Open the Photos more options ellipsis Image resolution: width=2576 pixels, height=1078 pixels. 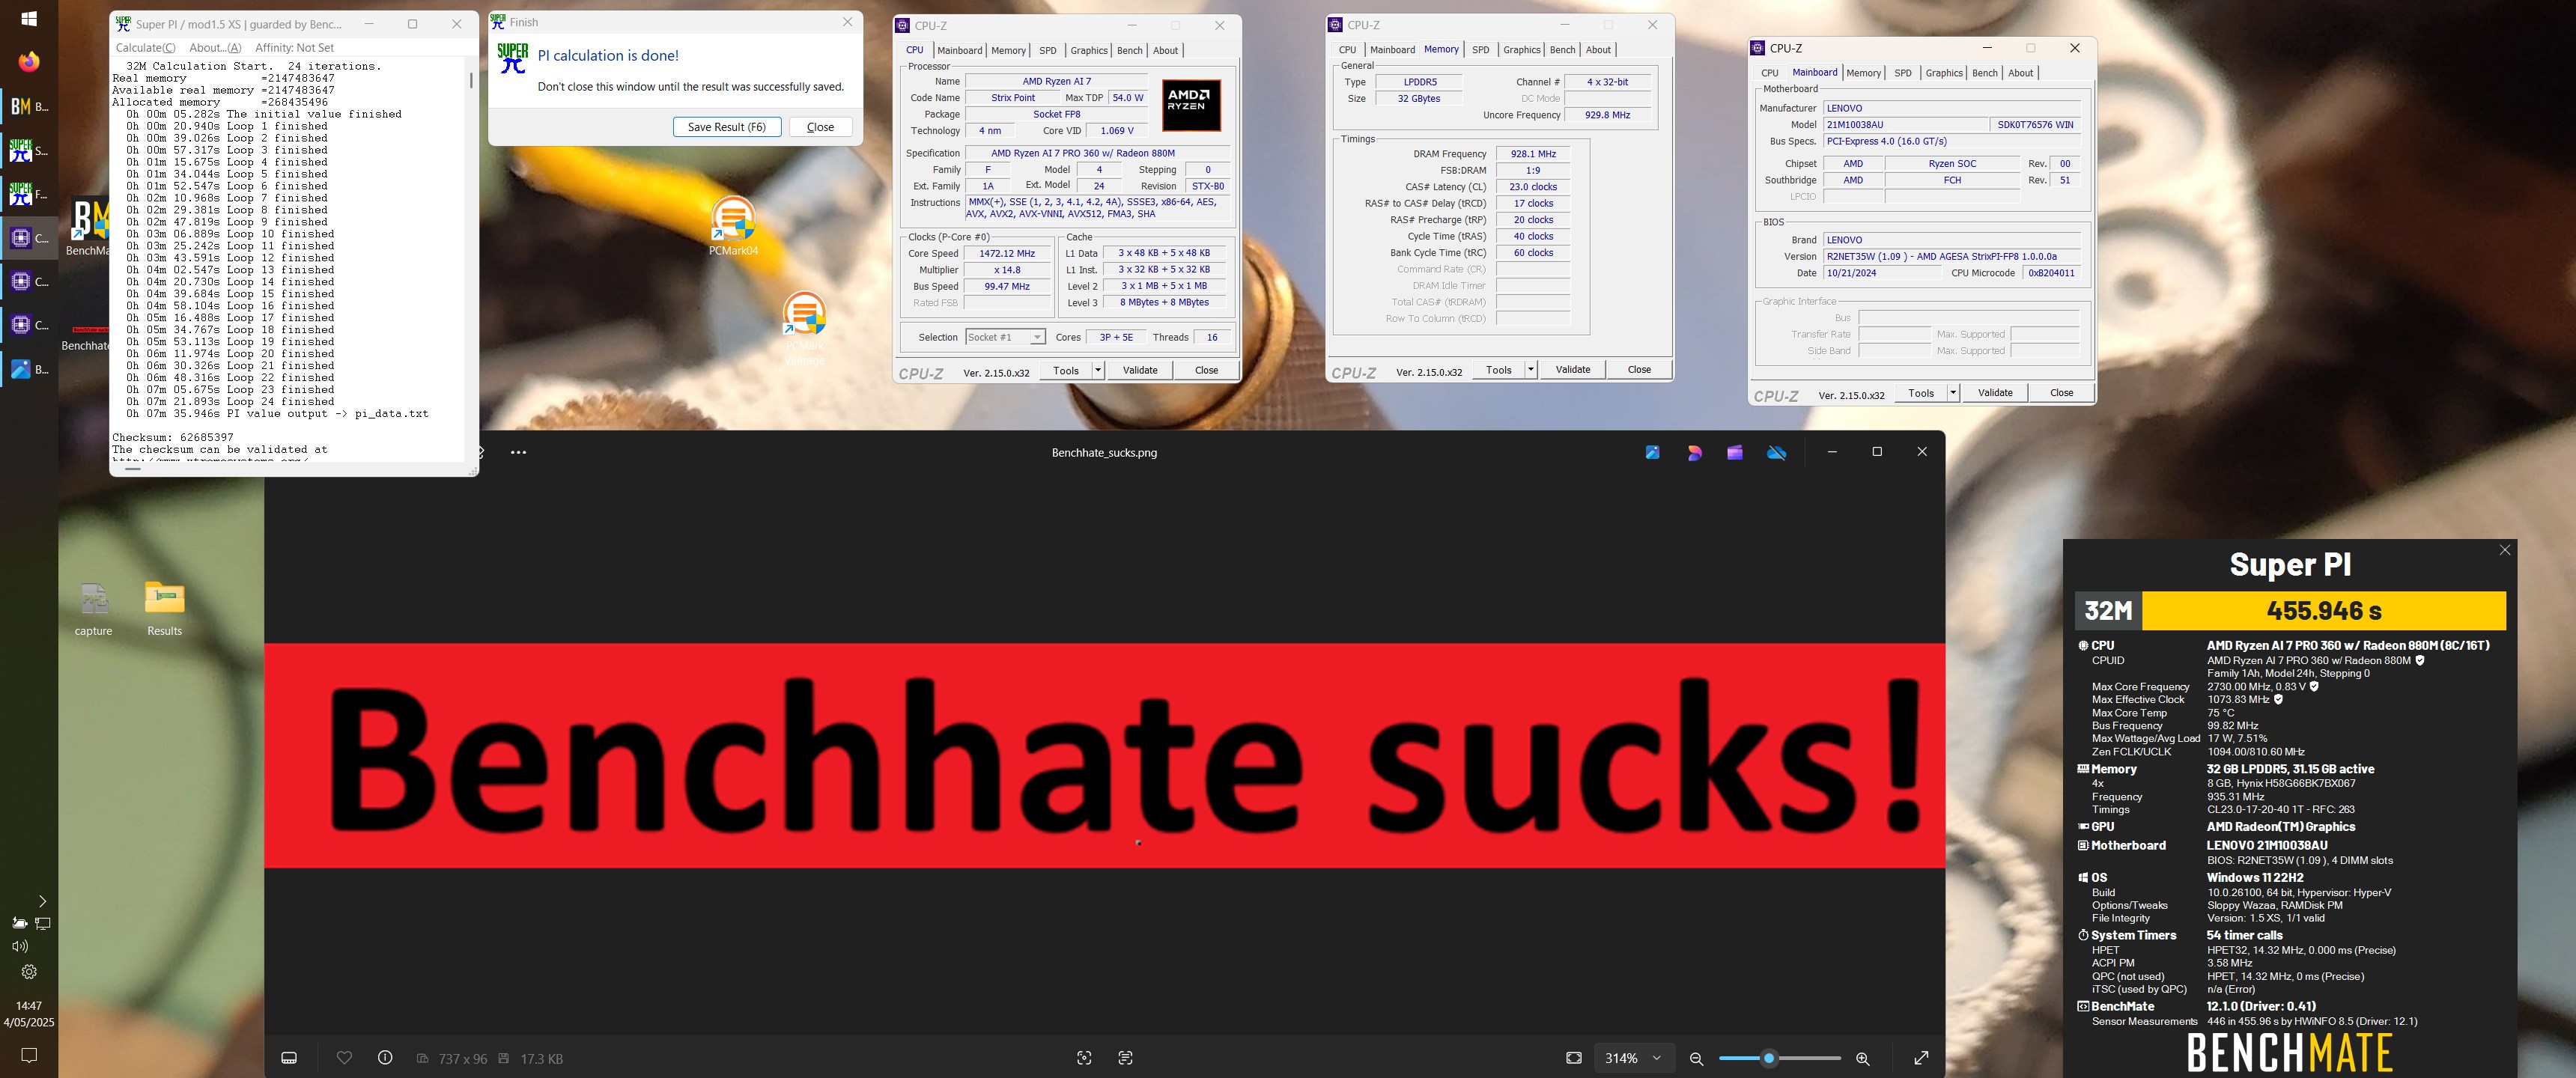tap(518, 452)
